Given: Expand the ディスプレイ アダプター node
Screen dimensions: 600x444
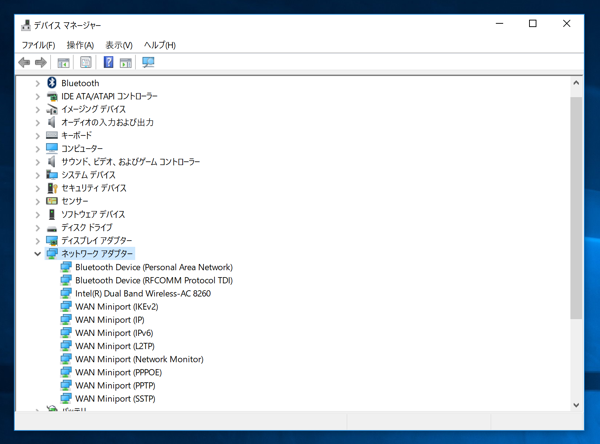Looking at the screenshot, I should [38, 241].
